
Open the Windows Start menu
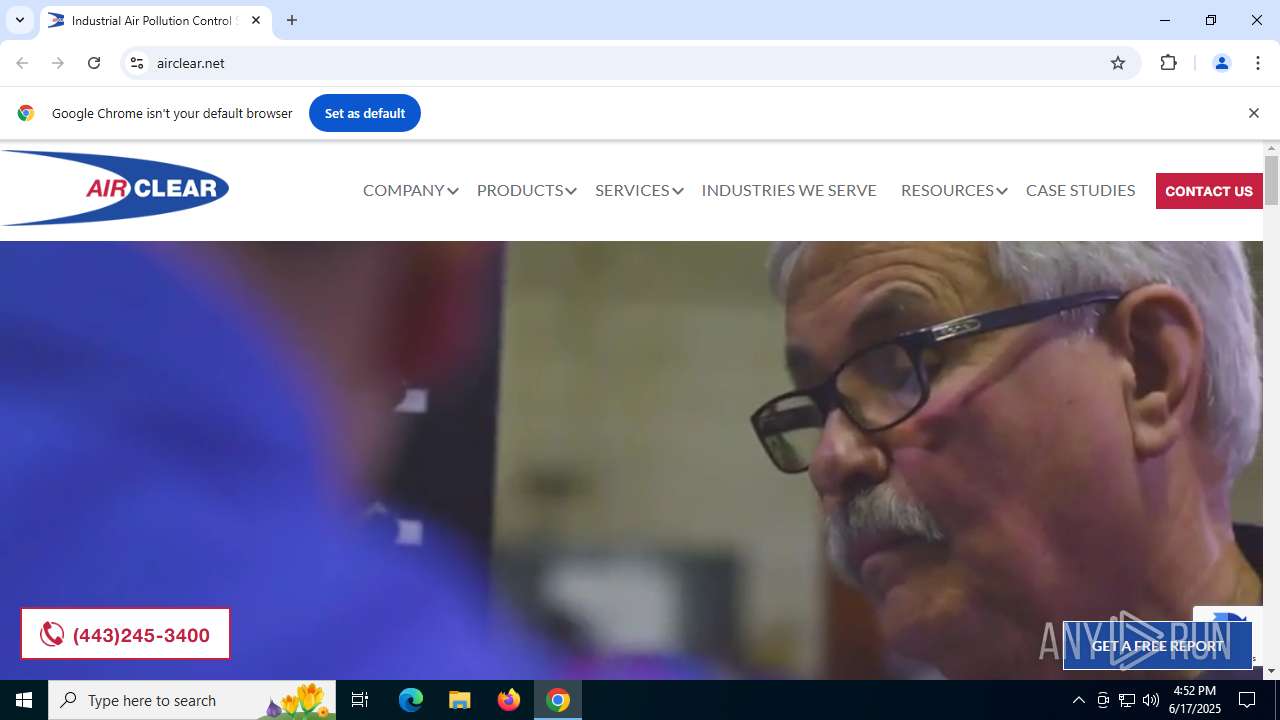point(24,700)
